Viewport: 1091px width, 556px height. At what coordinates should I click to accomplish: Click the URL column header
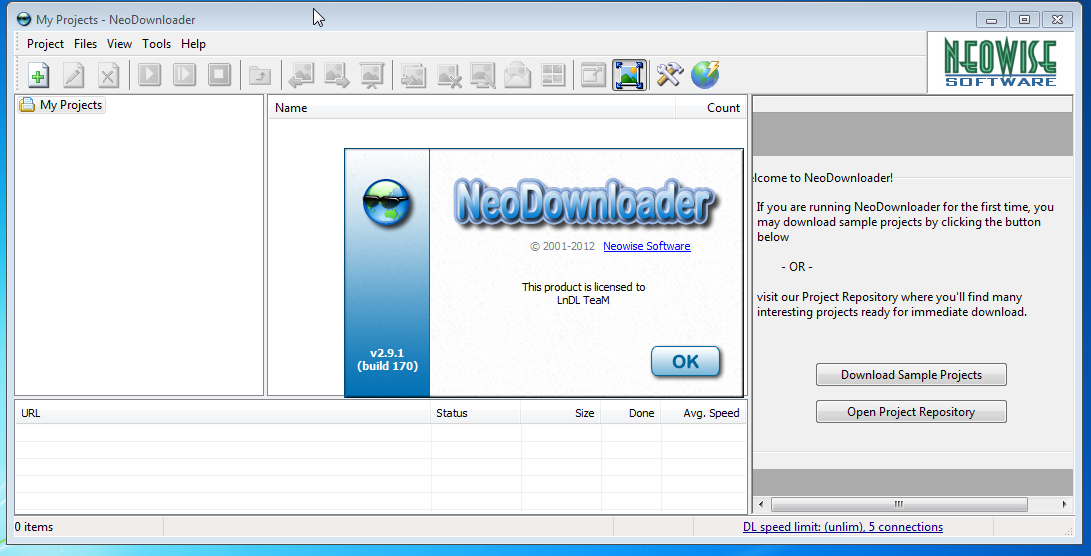(x=223, y=413)
